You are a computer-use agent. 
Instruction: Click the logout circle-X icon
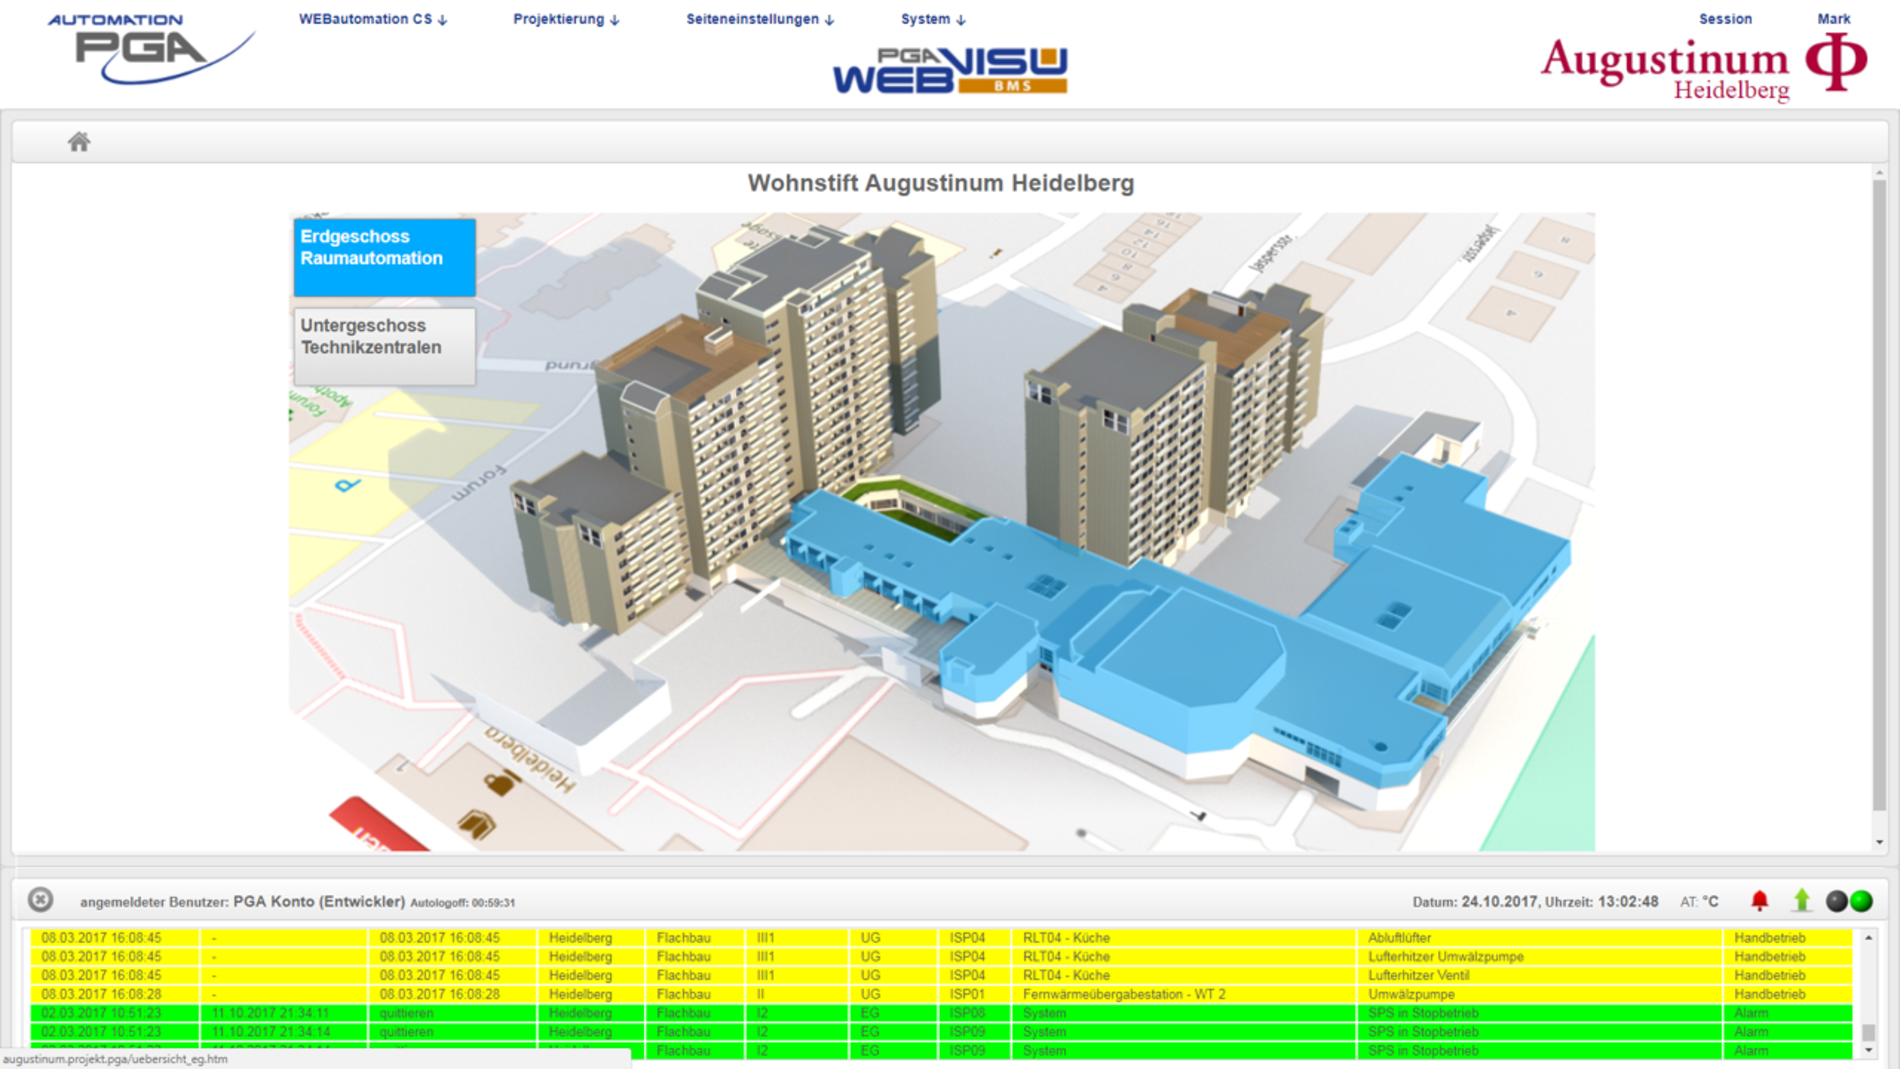pos(40,900)
